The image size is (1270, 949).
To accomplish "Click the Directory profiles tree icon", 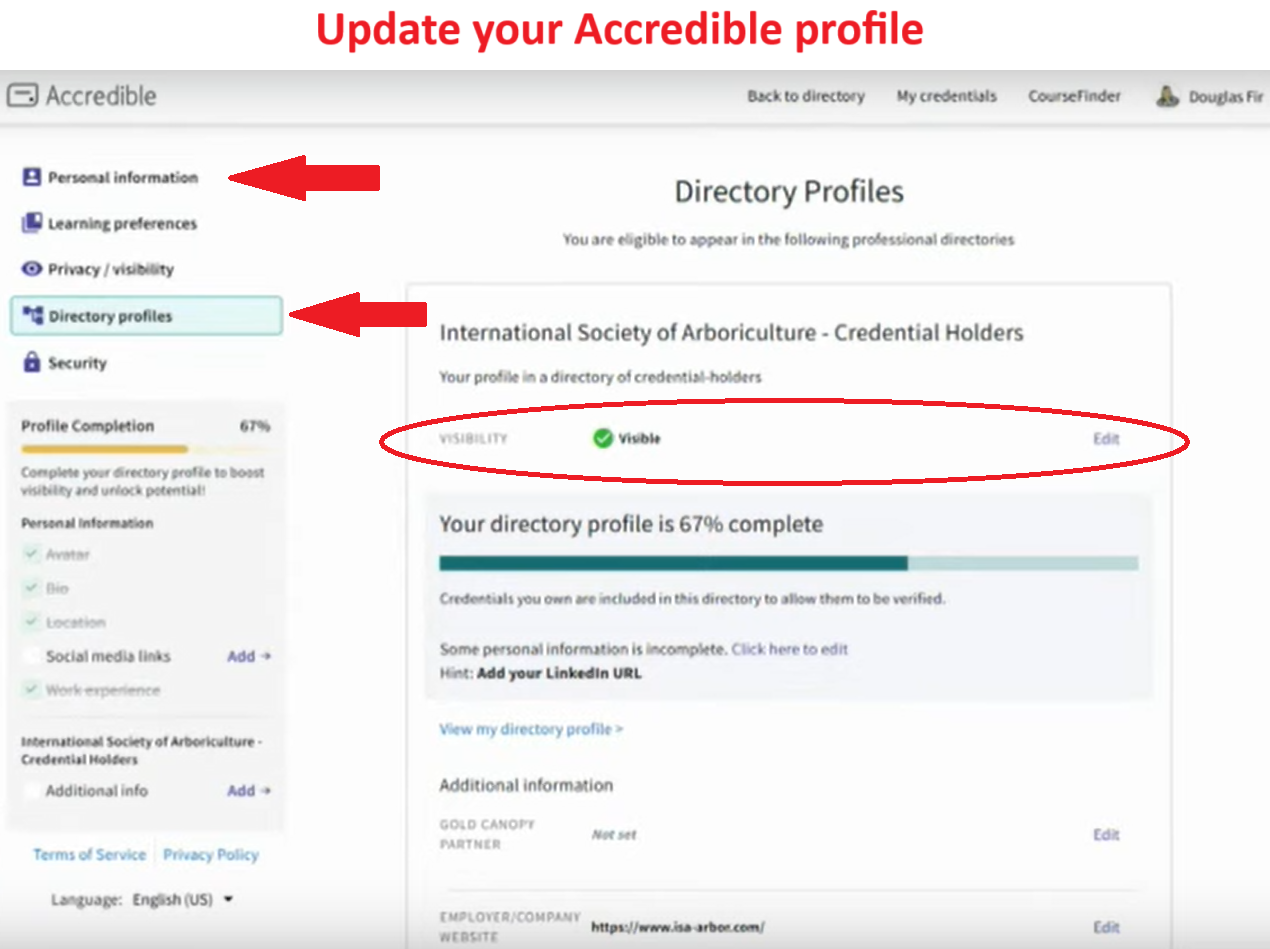I will click(x=32, y=316).
